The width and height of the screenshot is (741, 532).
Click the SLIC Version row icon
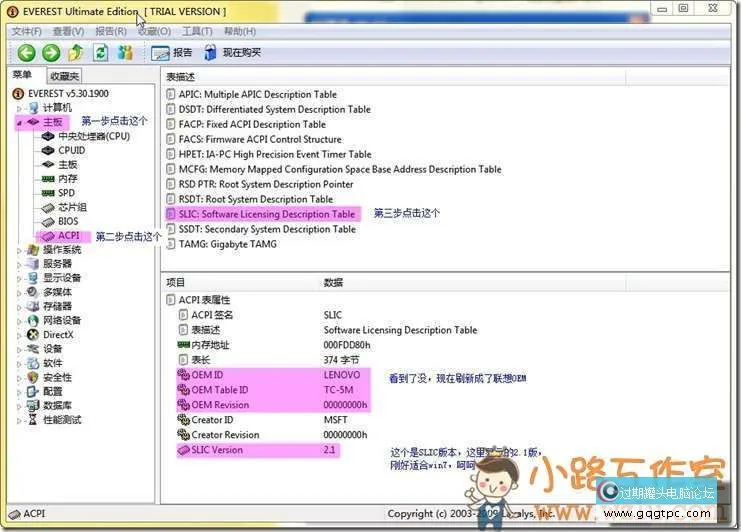tap(183, 450)
